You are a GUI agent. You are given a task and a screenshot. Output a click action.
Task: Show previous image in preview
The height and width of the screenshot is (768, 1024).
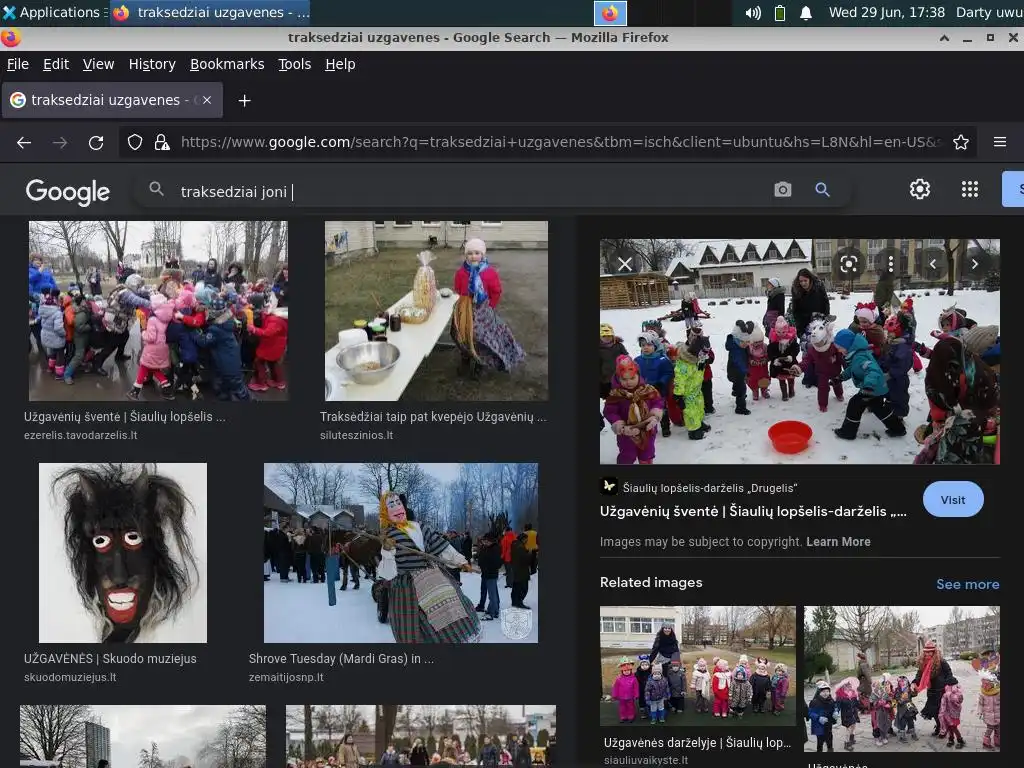933,264
